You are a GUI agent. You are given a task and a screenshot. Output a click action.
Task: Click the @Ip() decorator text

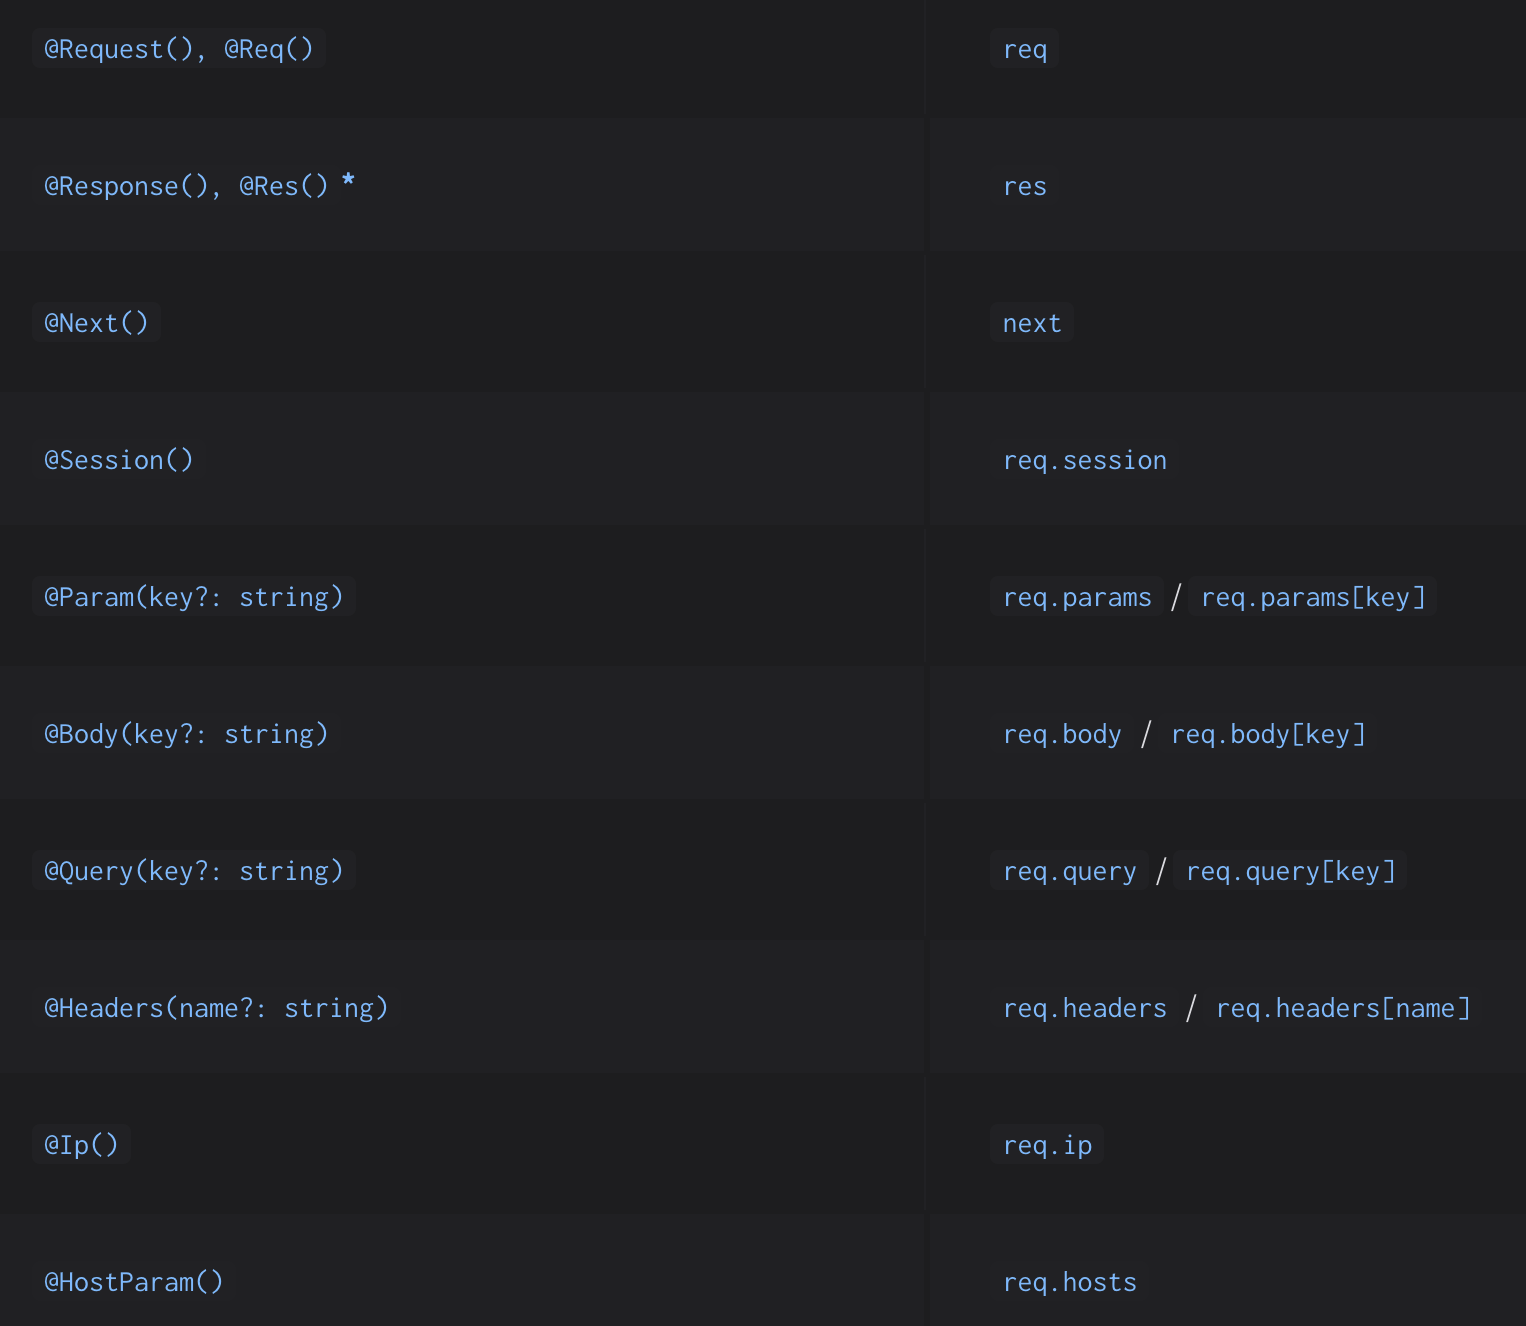pos(81,1145)
